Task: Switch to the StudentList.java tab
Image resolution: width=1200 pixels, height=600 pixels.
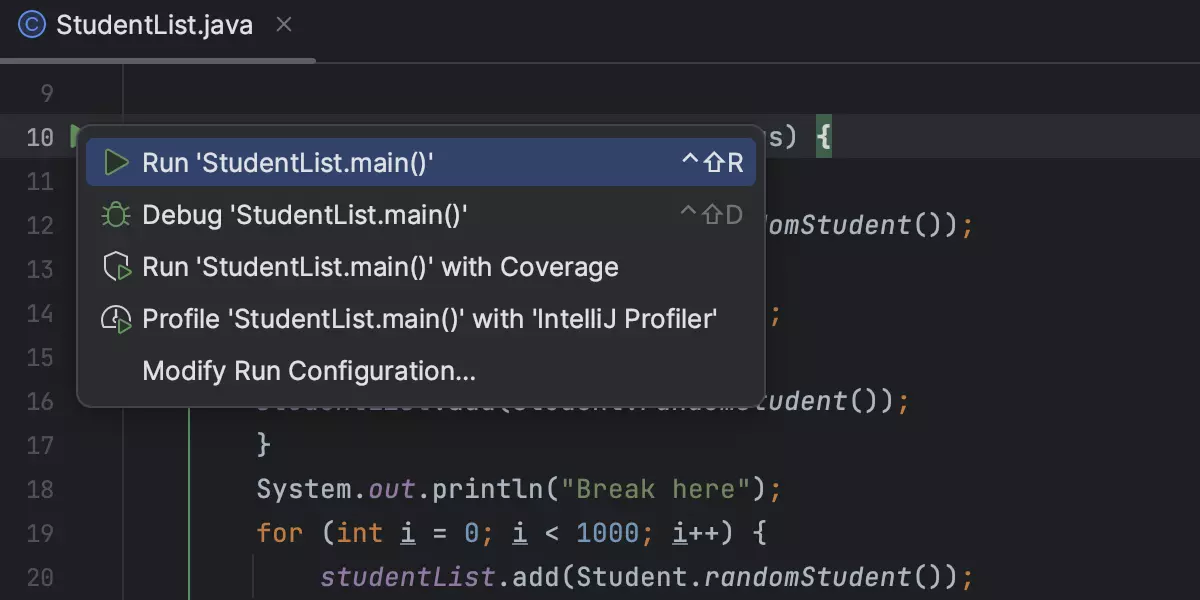Action: pyautogui.click(x=154, y=25)
